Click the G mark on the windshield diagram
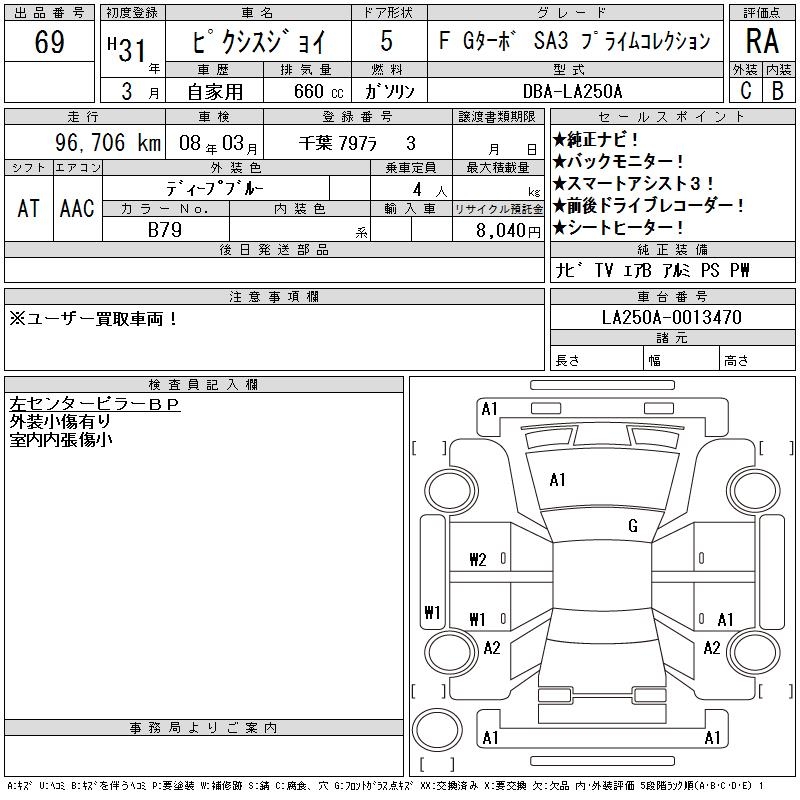This screenshot has width=800, height=800. point(633,526)
